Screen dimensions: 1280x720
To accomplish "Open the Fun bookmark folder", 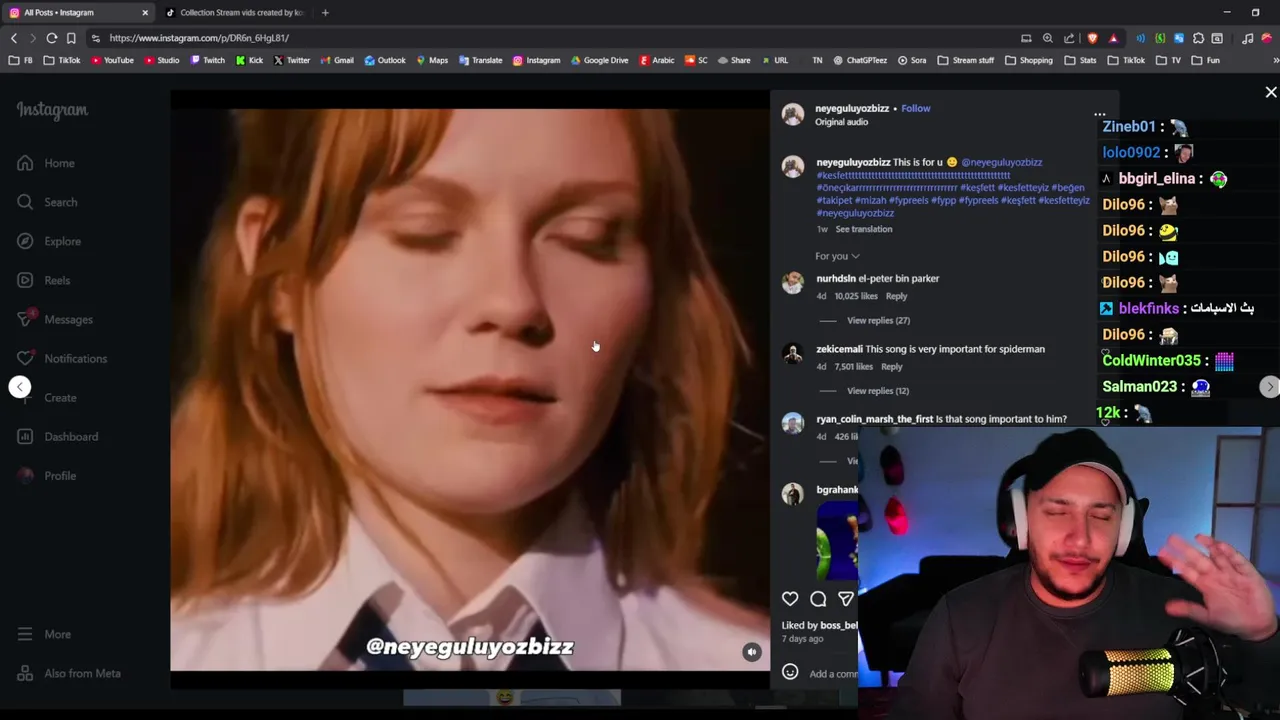I will [1206, 60].
